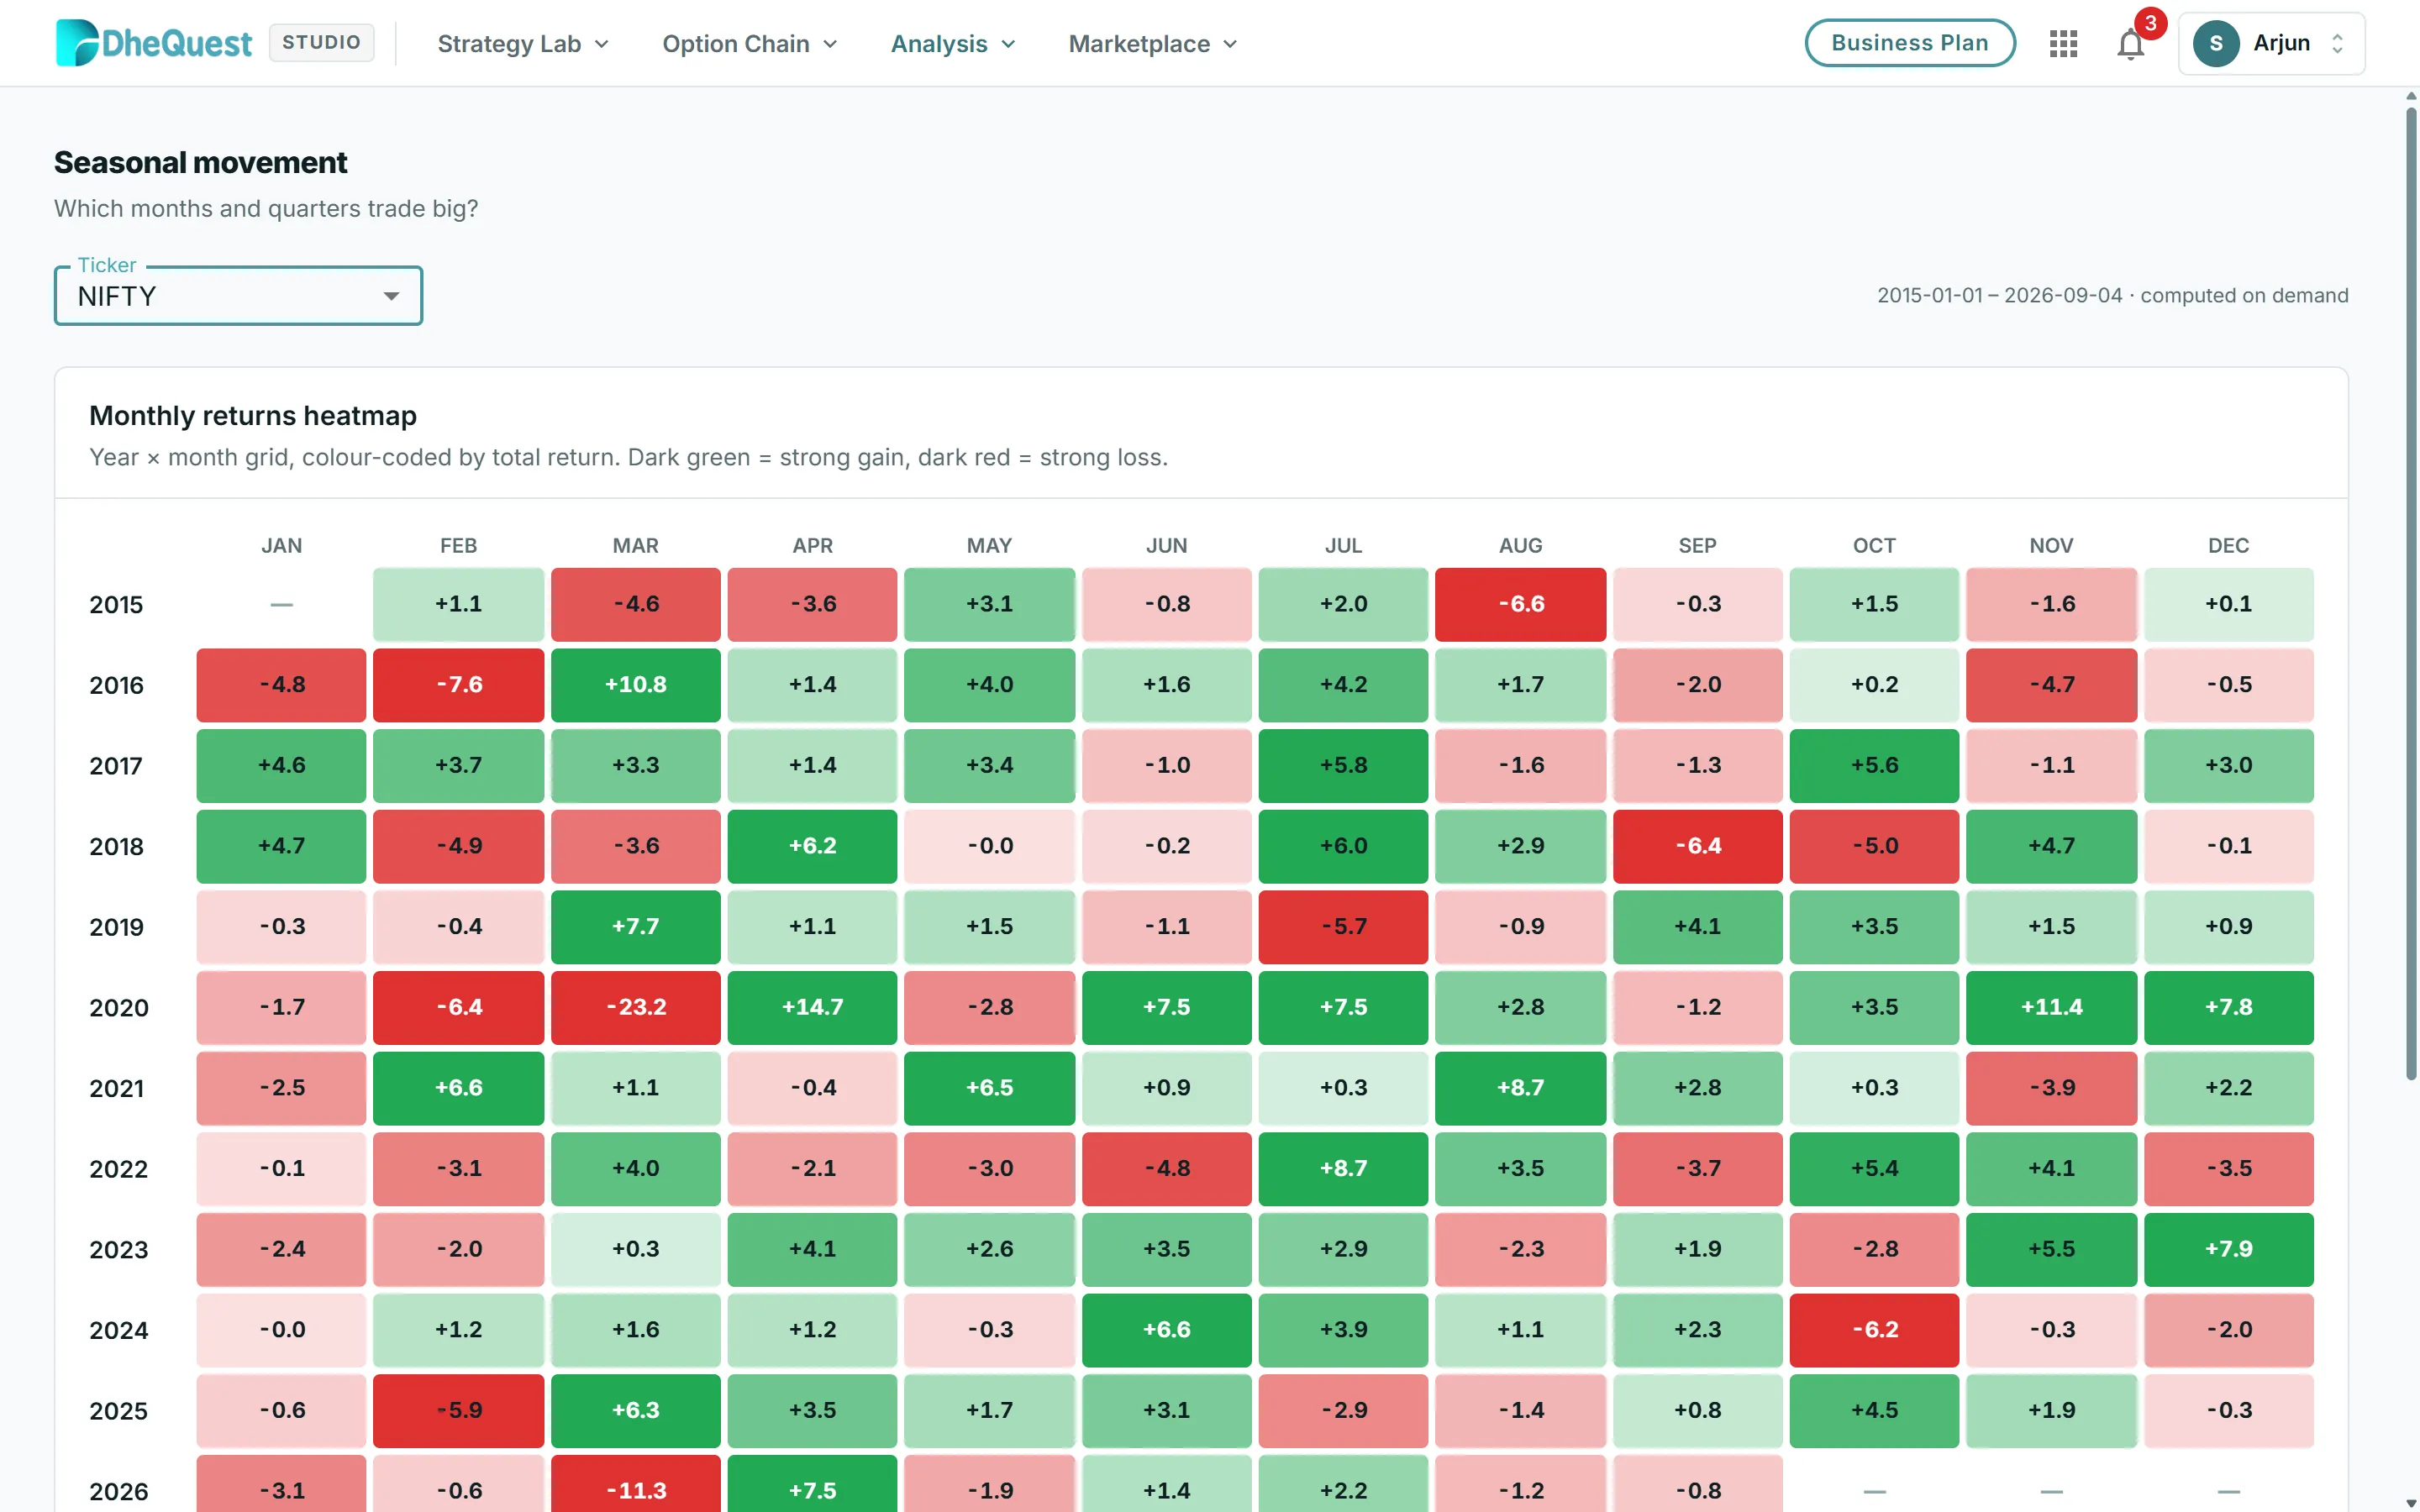This screenshot has width=2420, height=1512.
Task: Click the 2023 DEC cell +7.9
Action: click(x=2228, y=1249)
